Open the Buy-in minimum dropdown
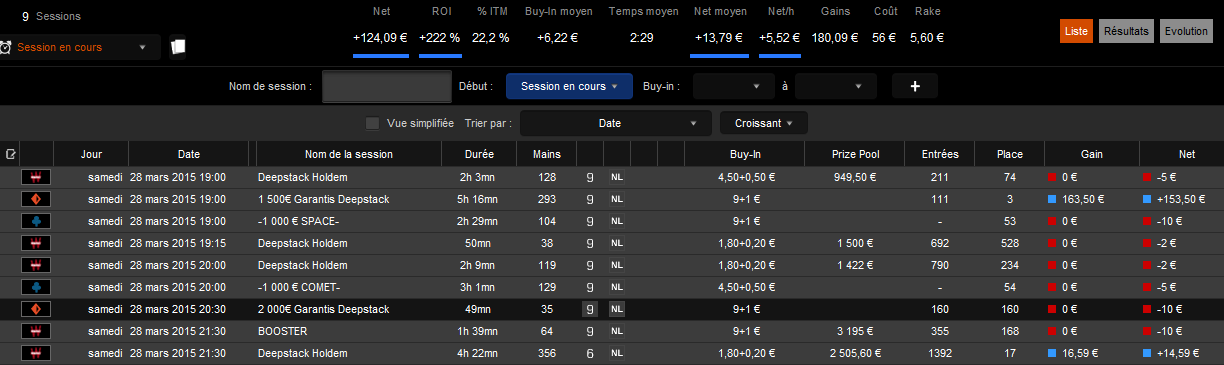Image resolution: width=1224 pixels, height=365 pixels. [x=733, y=86]
